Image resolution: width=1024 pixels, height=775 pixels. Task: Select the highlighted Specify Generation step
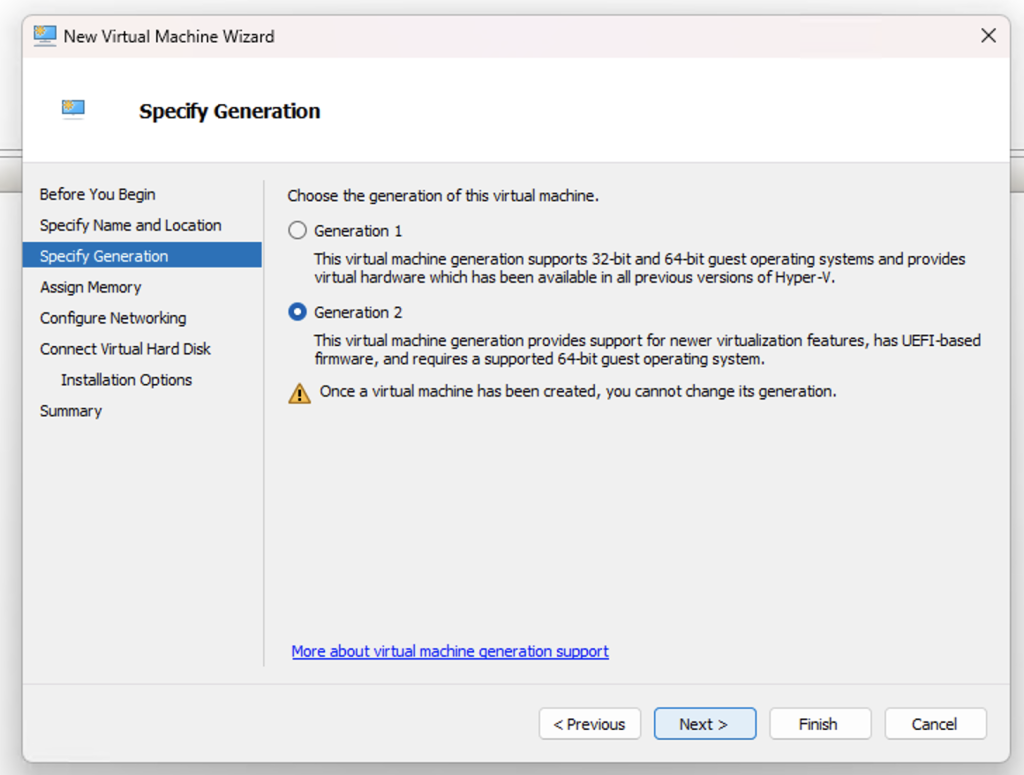tap(104, 256)
